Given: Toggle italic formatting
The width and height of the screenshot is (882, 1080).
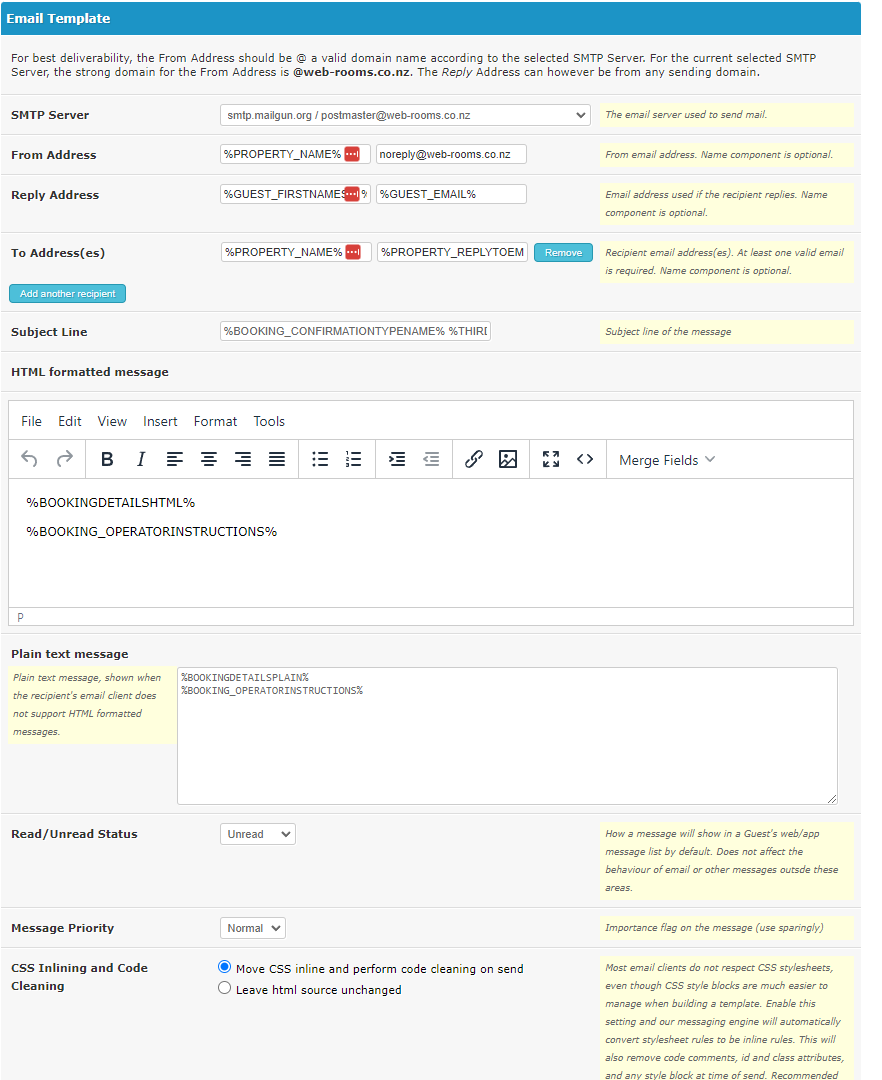Looking at the screenshot, I should tap(140, 459).
